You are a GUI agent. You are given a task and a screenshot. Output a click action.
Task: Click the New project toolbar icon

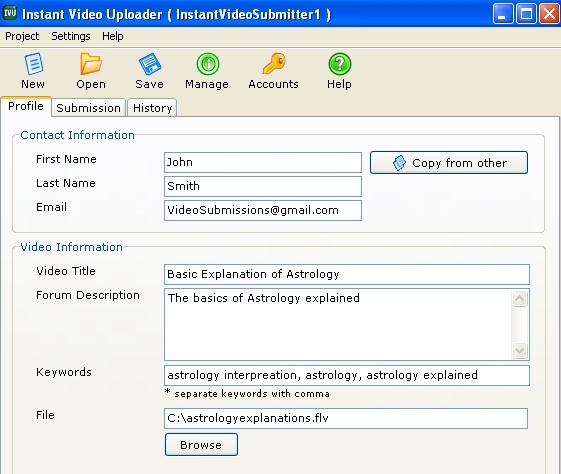(x=34, y=64)
